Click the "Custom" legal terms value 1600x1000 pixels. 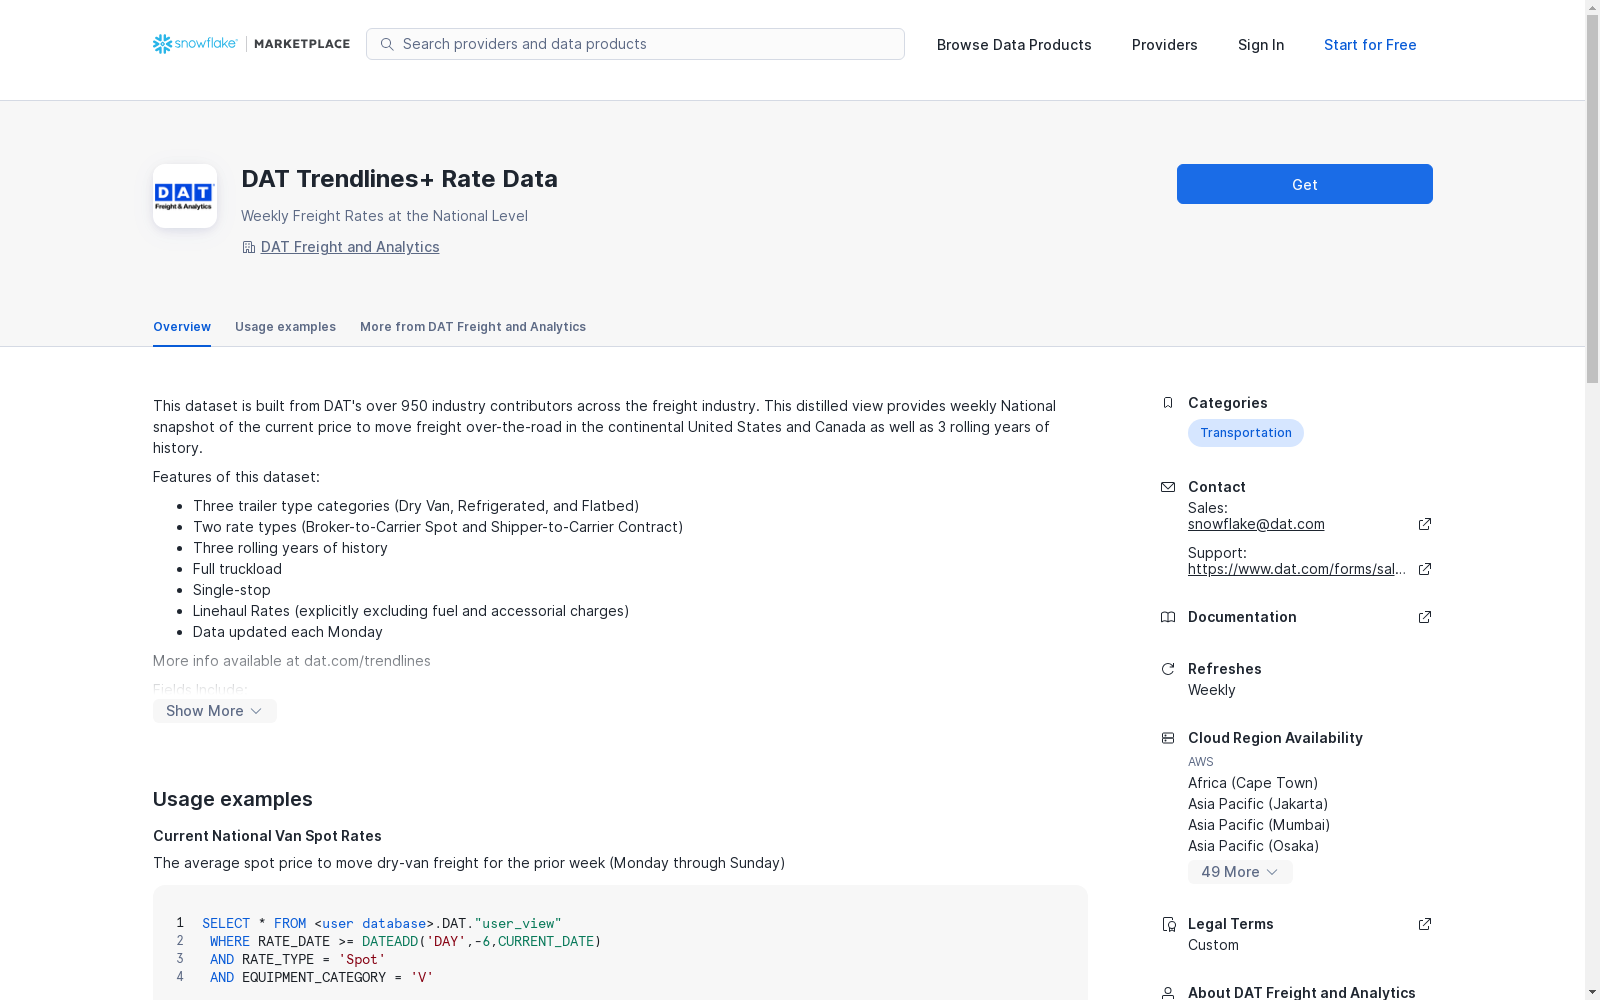[1213, 945]
